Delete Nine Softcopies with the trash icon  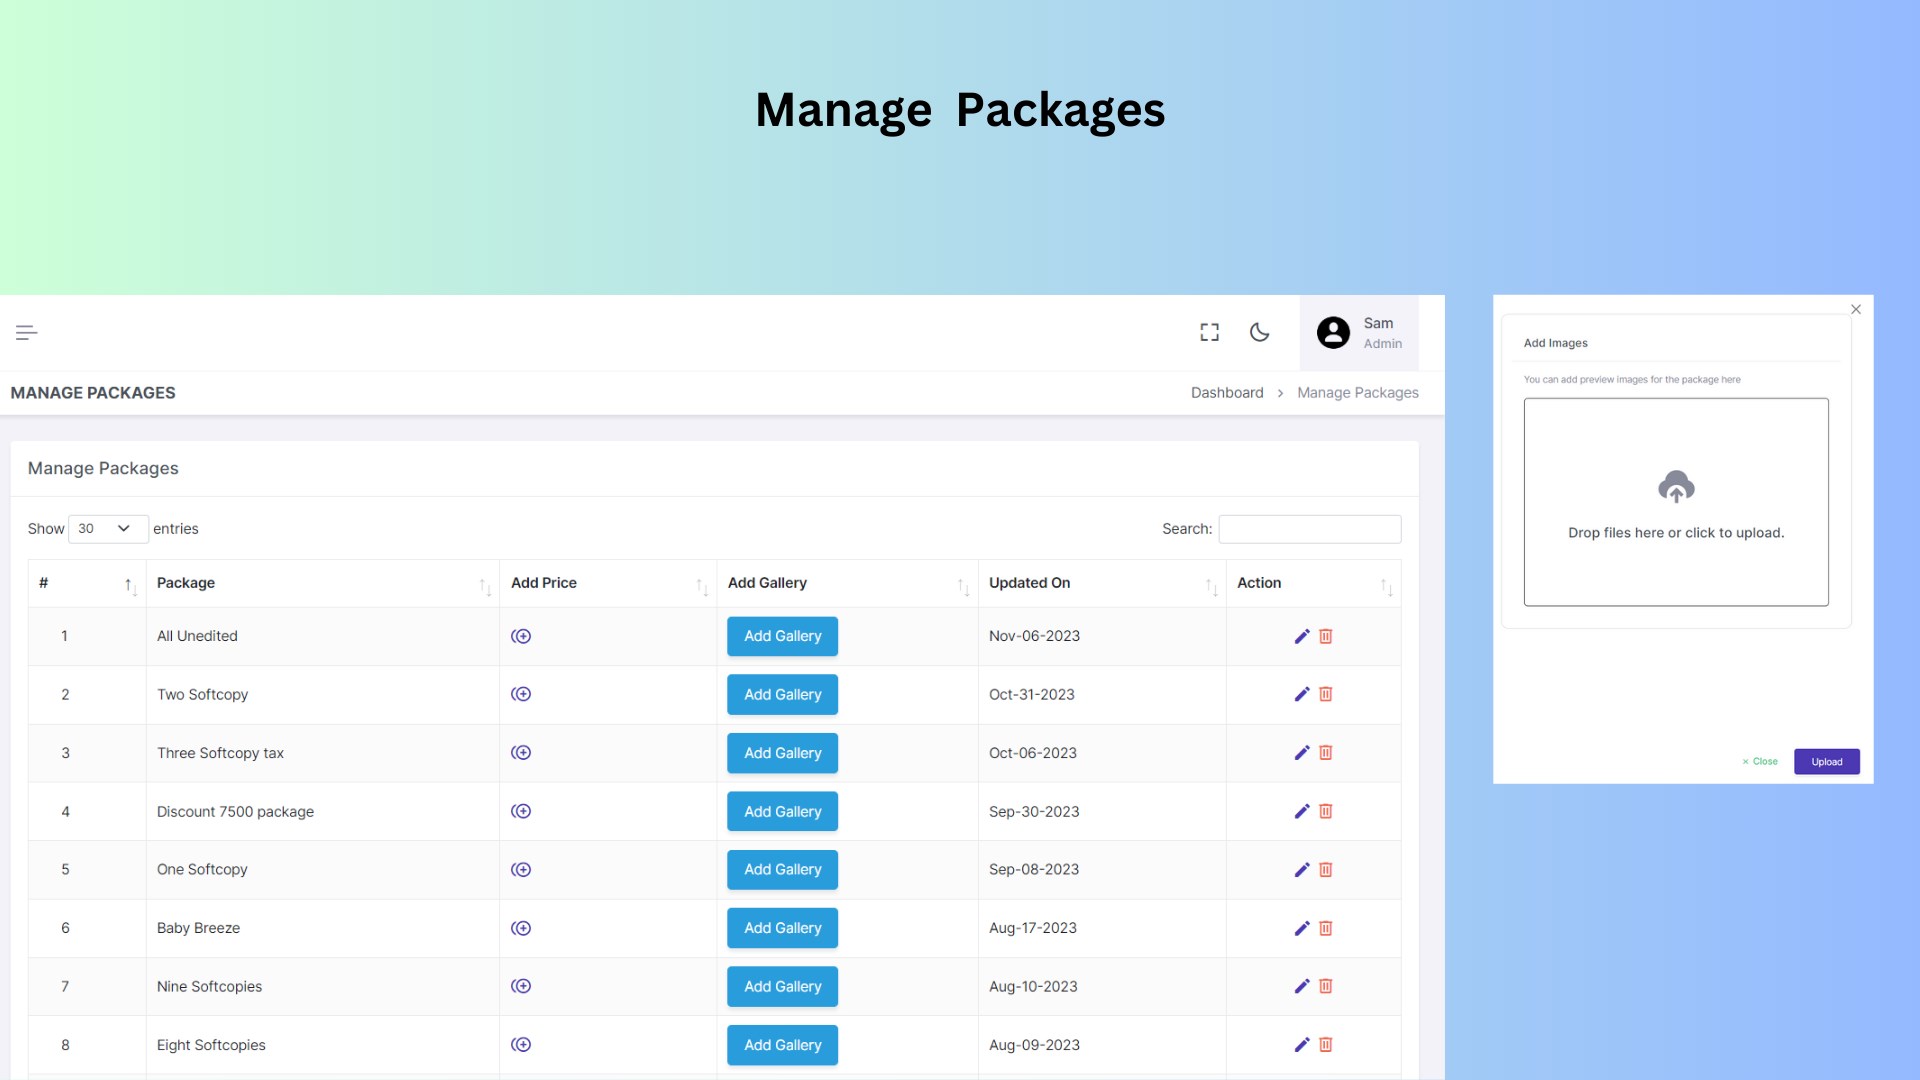pos(1325,986)
